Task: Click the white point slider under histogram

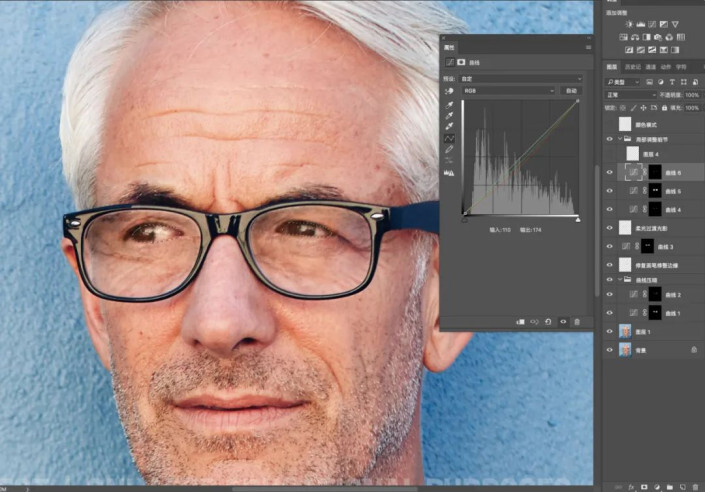Action: pos(577,219)
